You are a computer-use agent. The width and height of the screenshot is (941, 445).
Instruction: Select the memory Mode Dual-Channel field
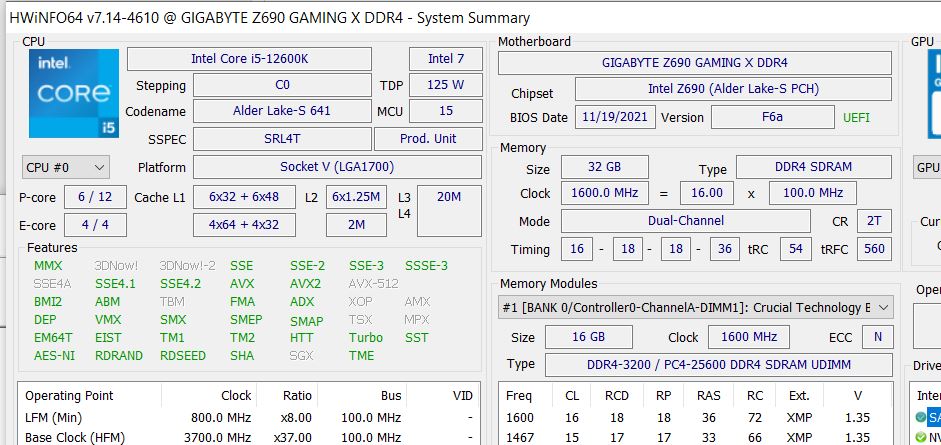(x=685, y=221)
